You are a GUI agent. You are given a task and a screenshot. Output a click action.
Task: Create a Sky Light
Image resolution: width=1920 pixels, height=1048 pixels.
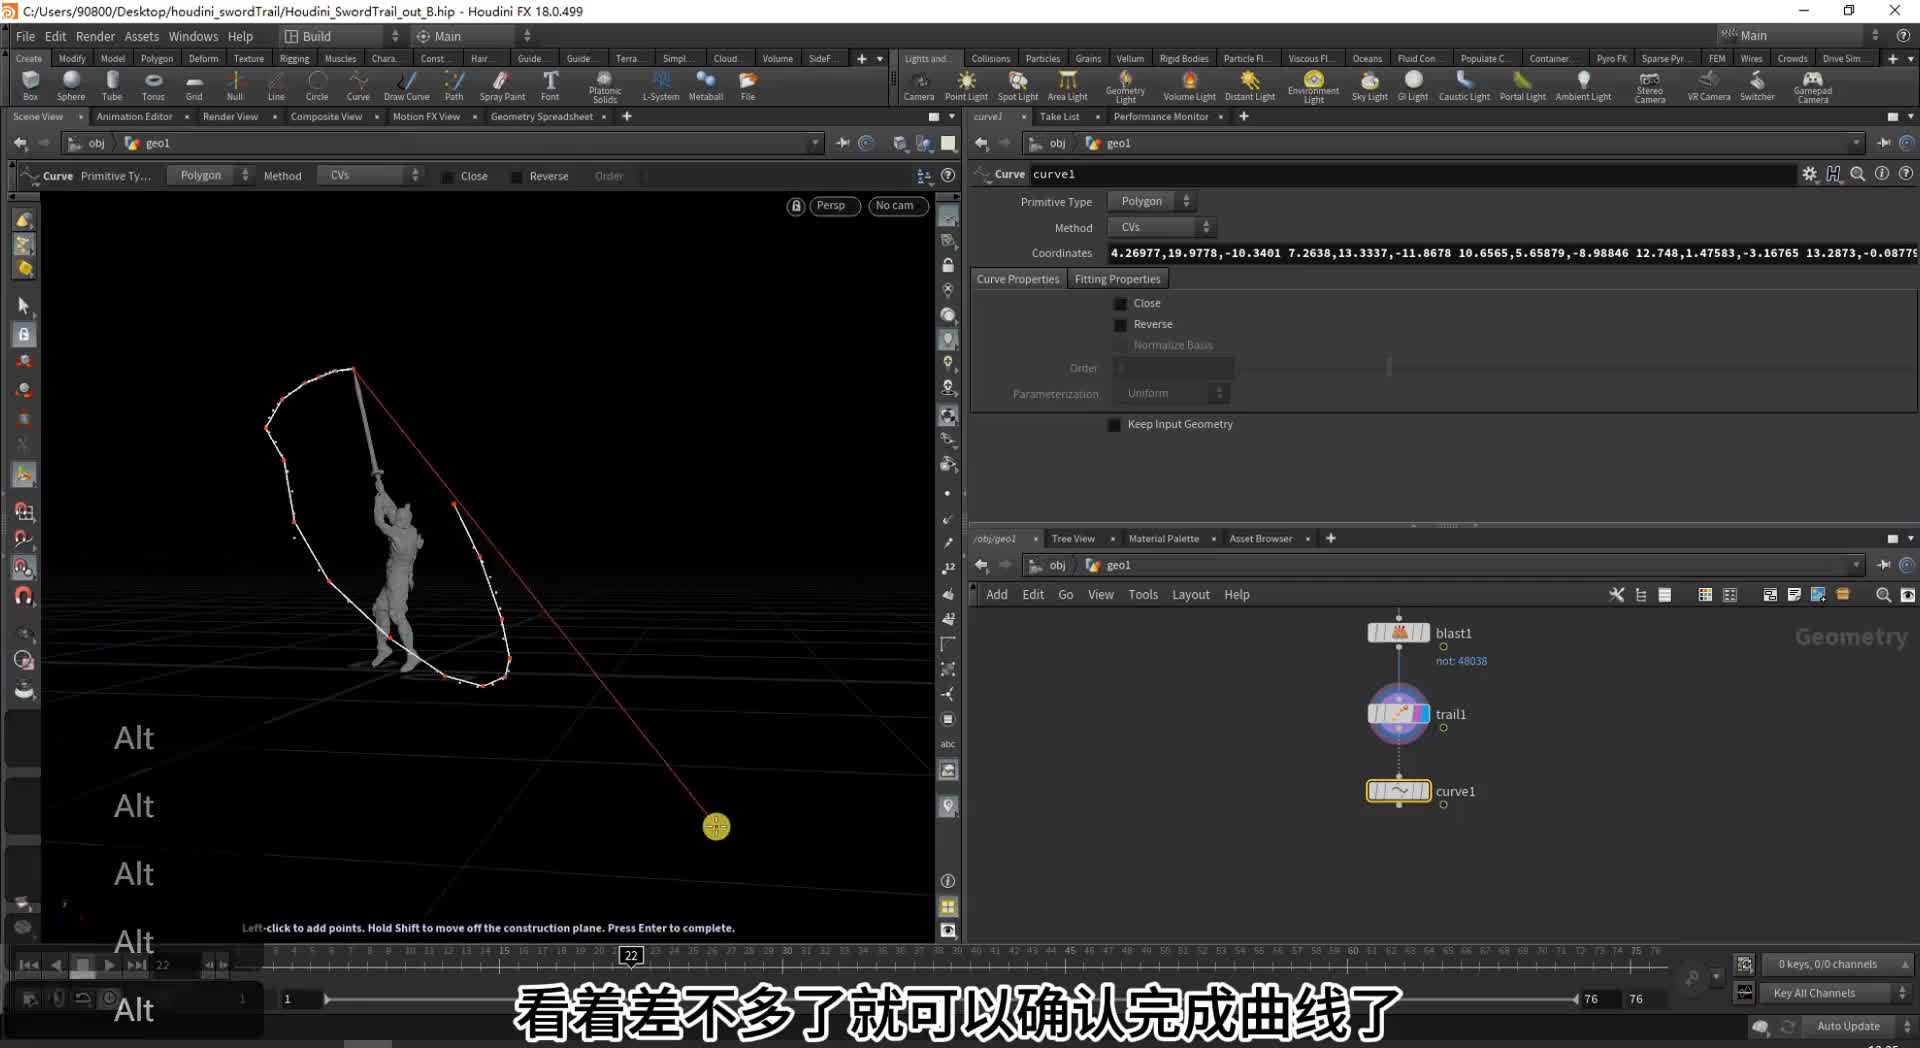pos(1370,85)
